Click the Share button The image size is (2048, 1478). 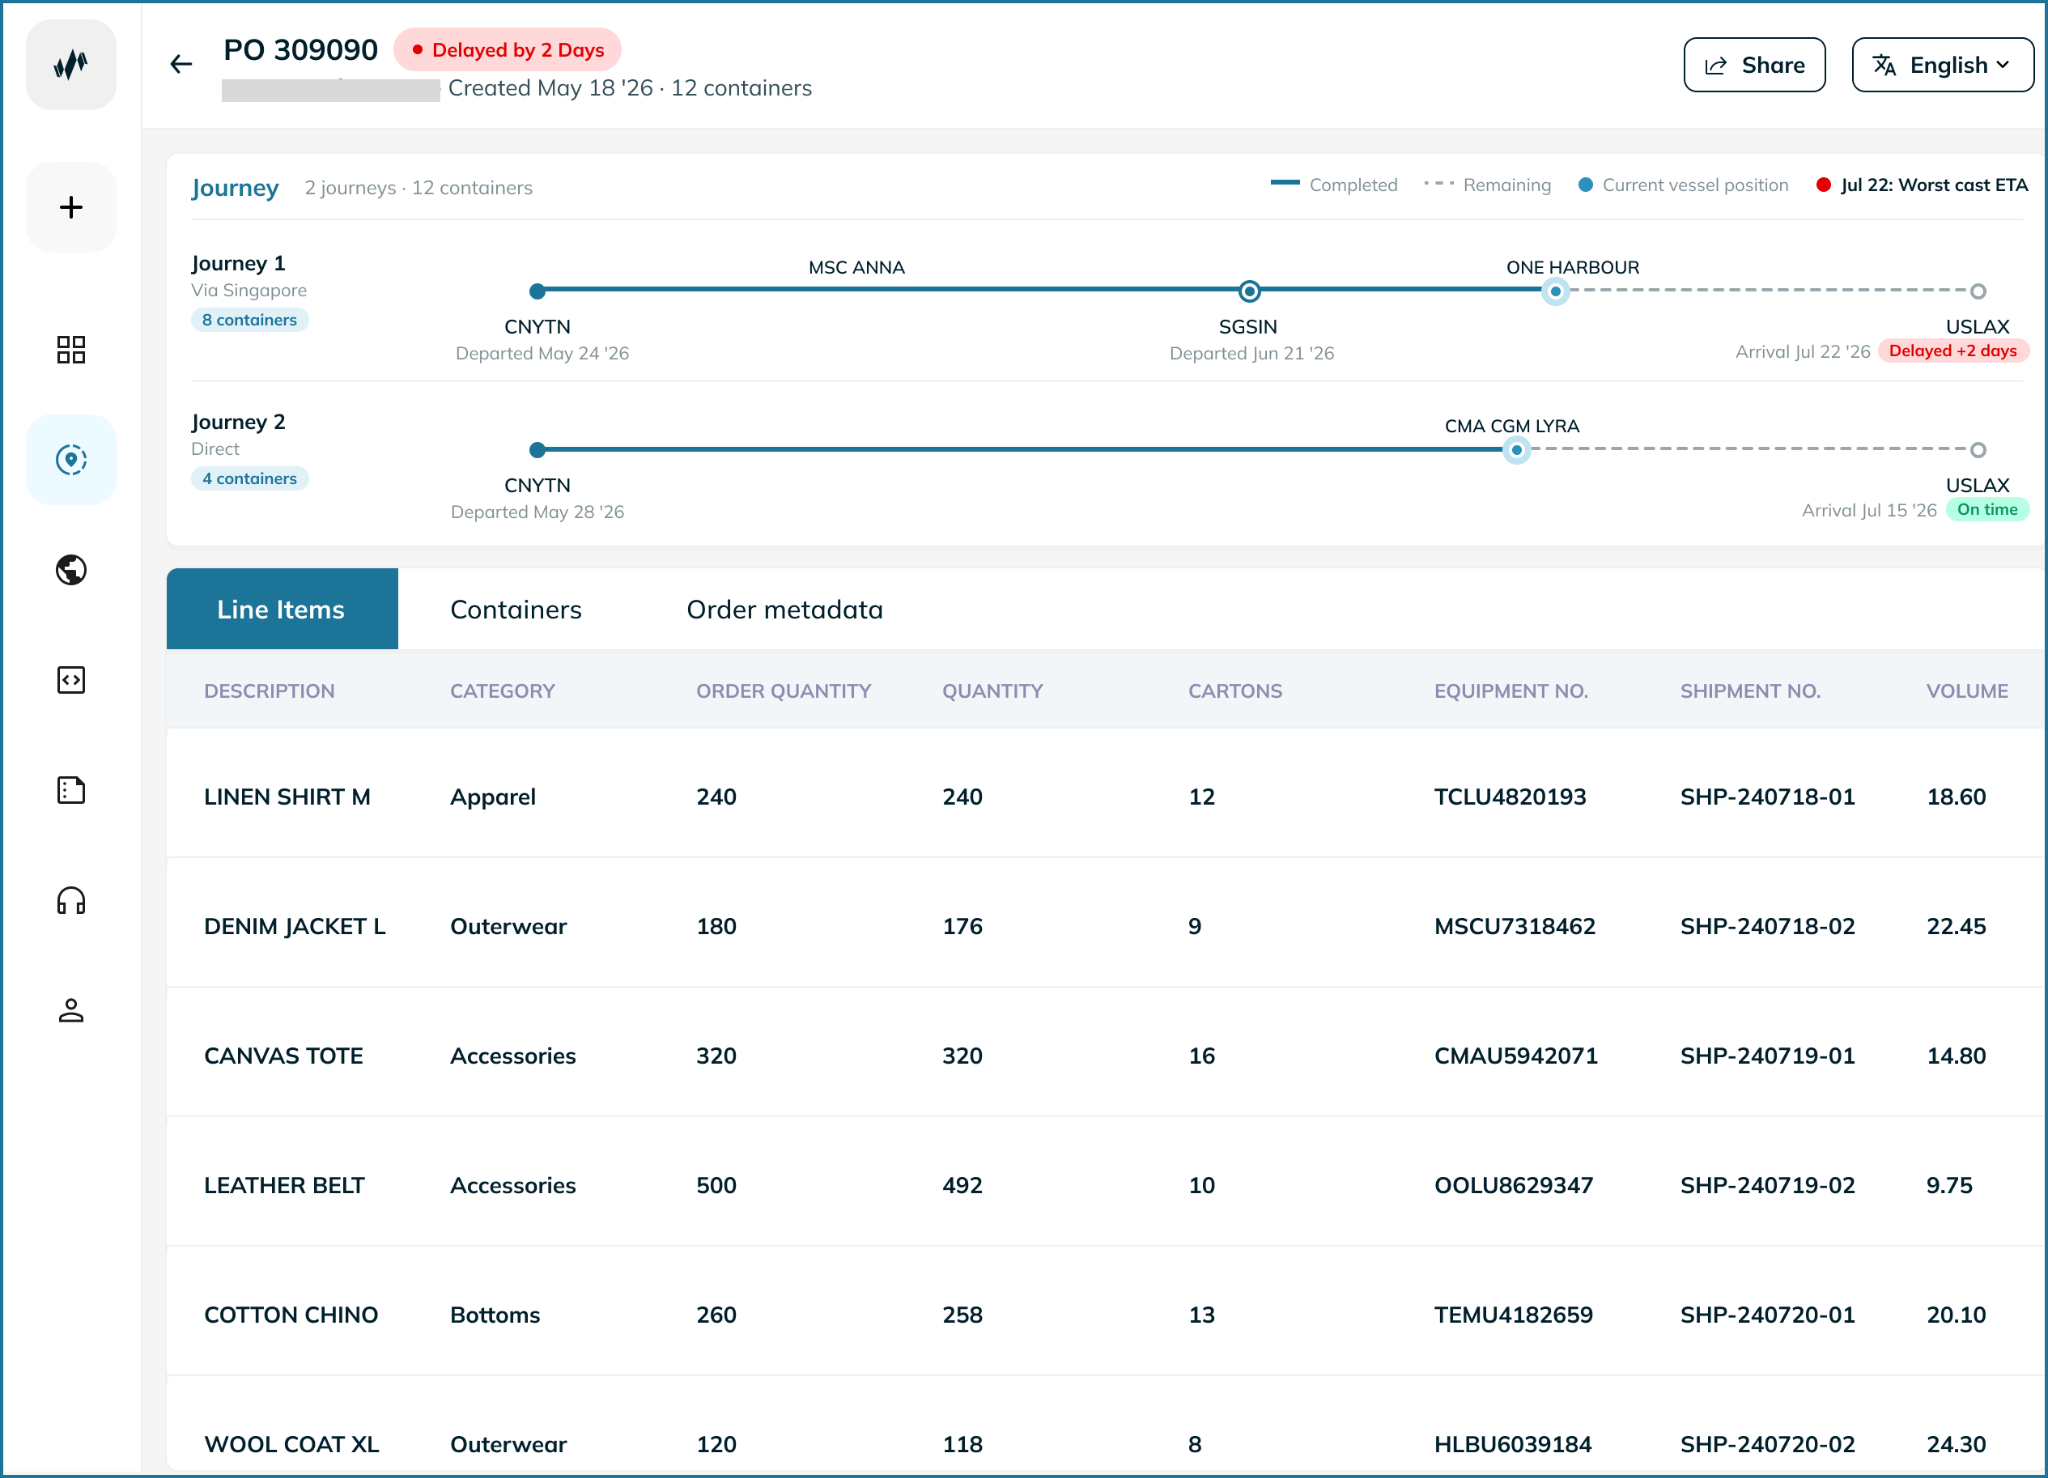click(1754, 65)
